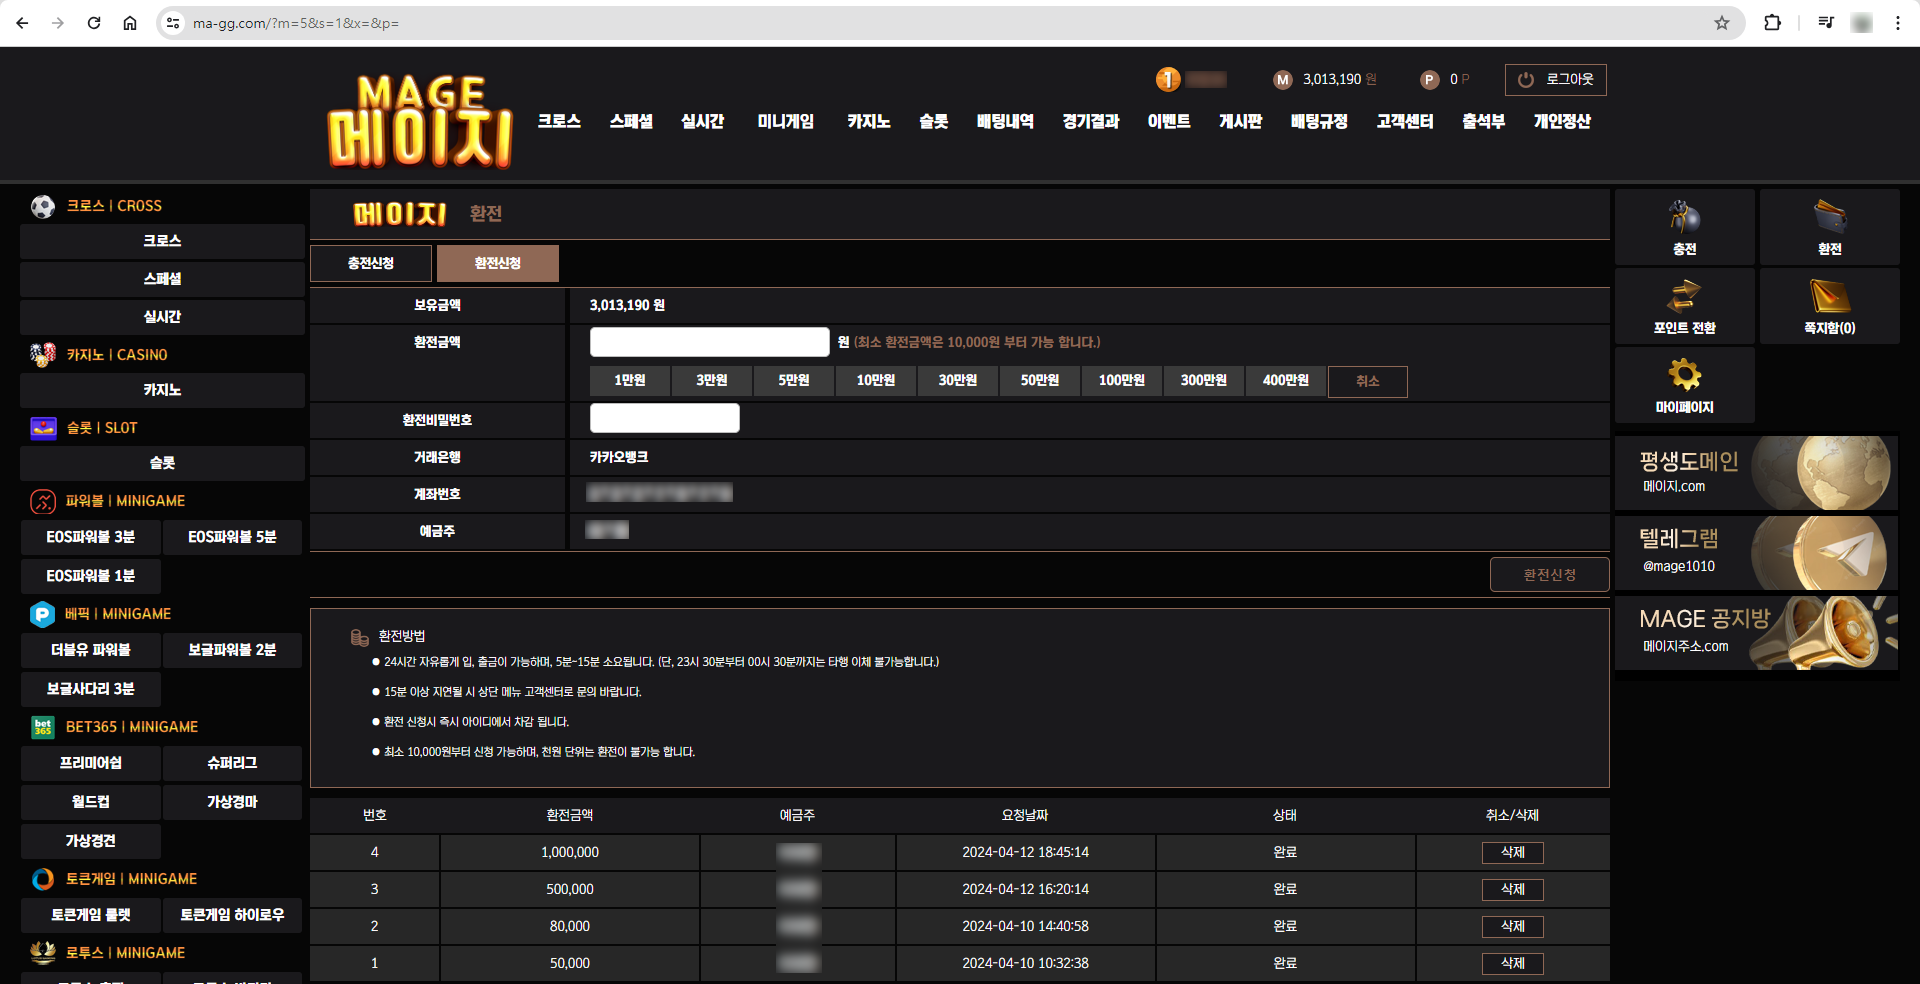
Task: Switch to the 충전신청 tab
Action: [371, 263]
